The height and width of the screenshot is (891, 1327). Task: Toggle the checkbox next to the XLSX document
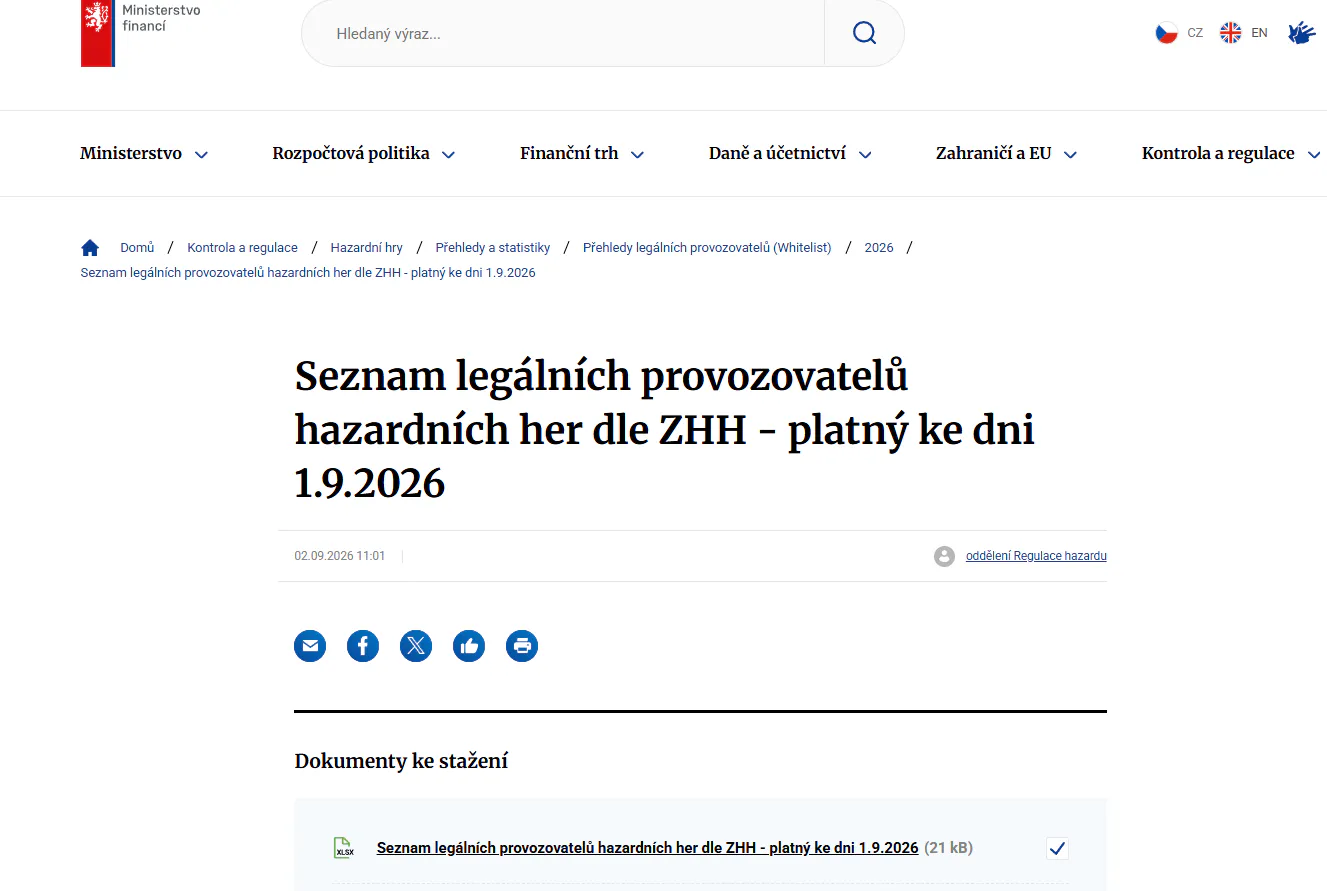(1057, 849)
